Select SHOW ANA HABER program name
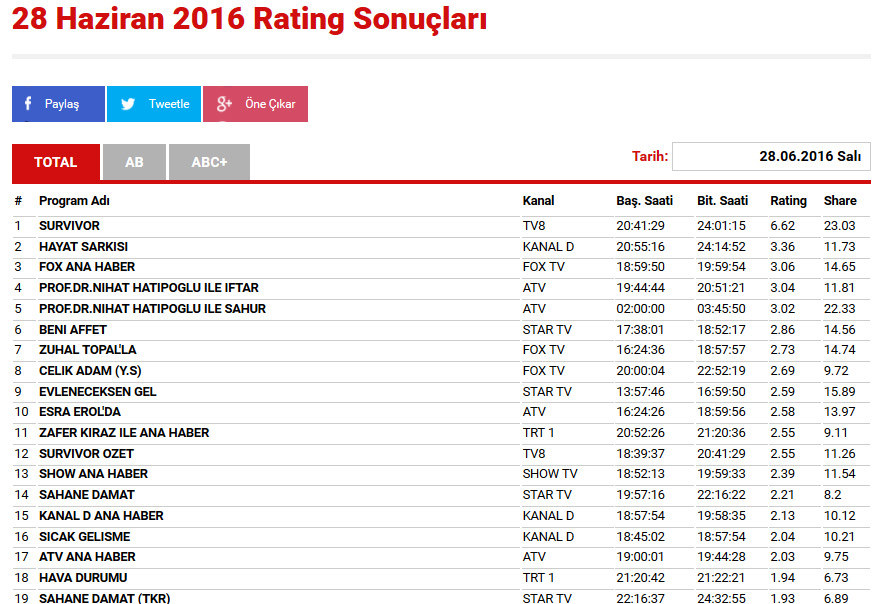873x604 pixels. 94,474
